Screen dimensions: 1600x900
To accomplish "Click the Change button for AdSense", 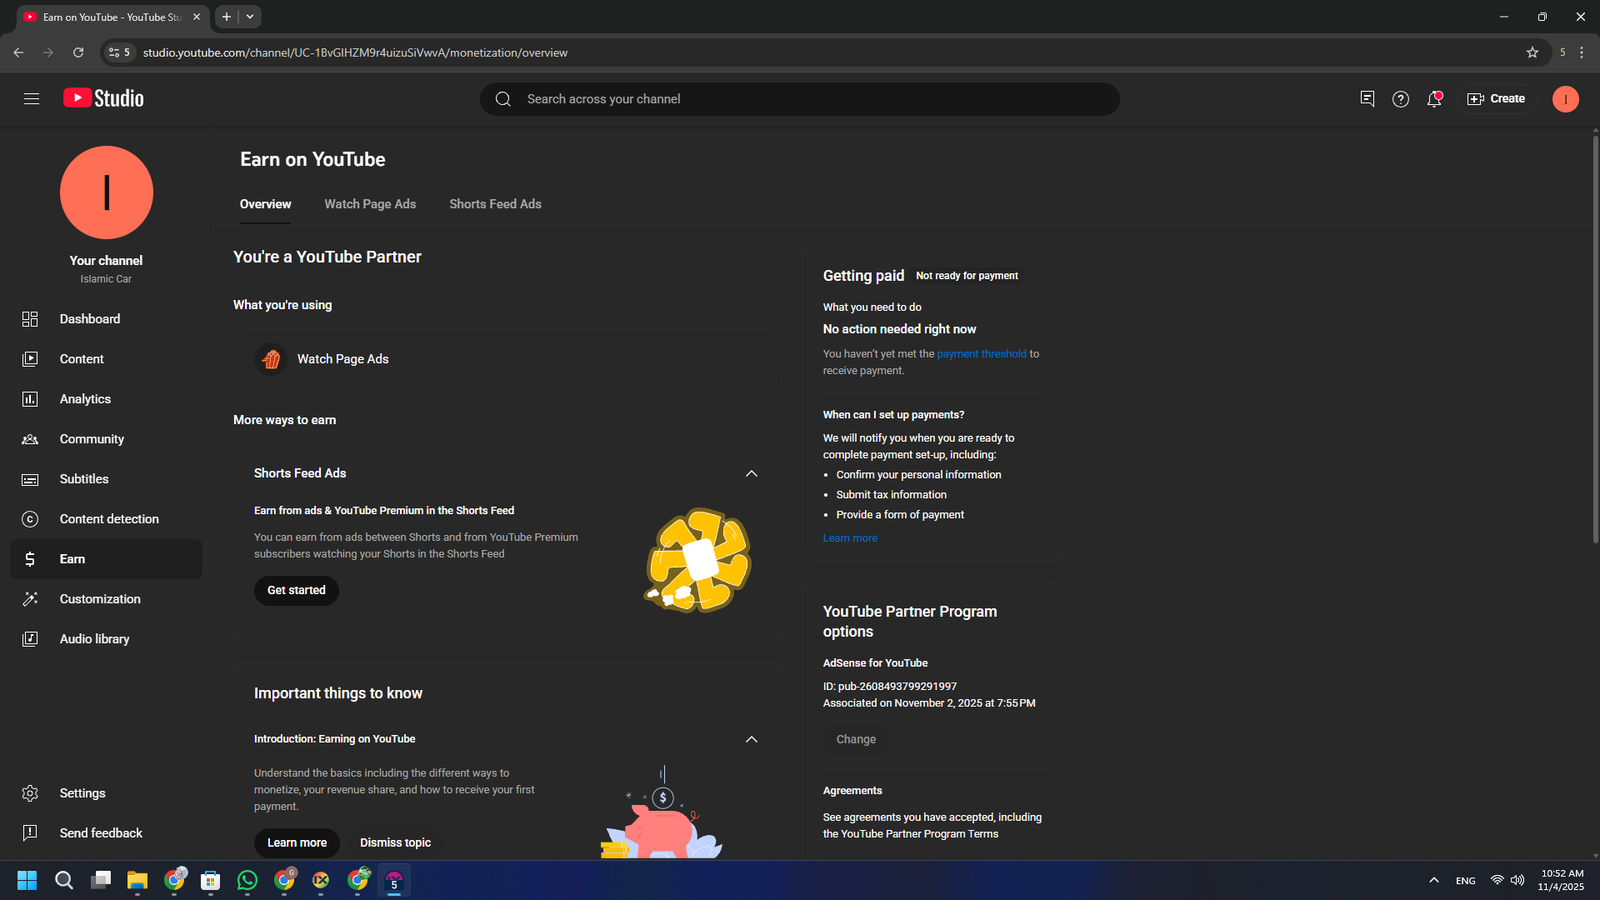I will point(856,739).
